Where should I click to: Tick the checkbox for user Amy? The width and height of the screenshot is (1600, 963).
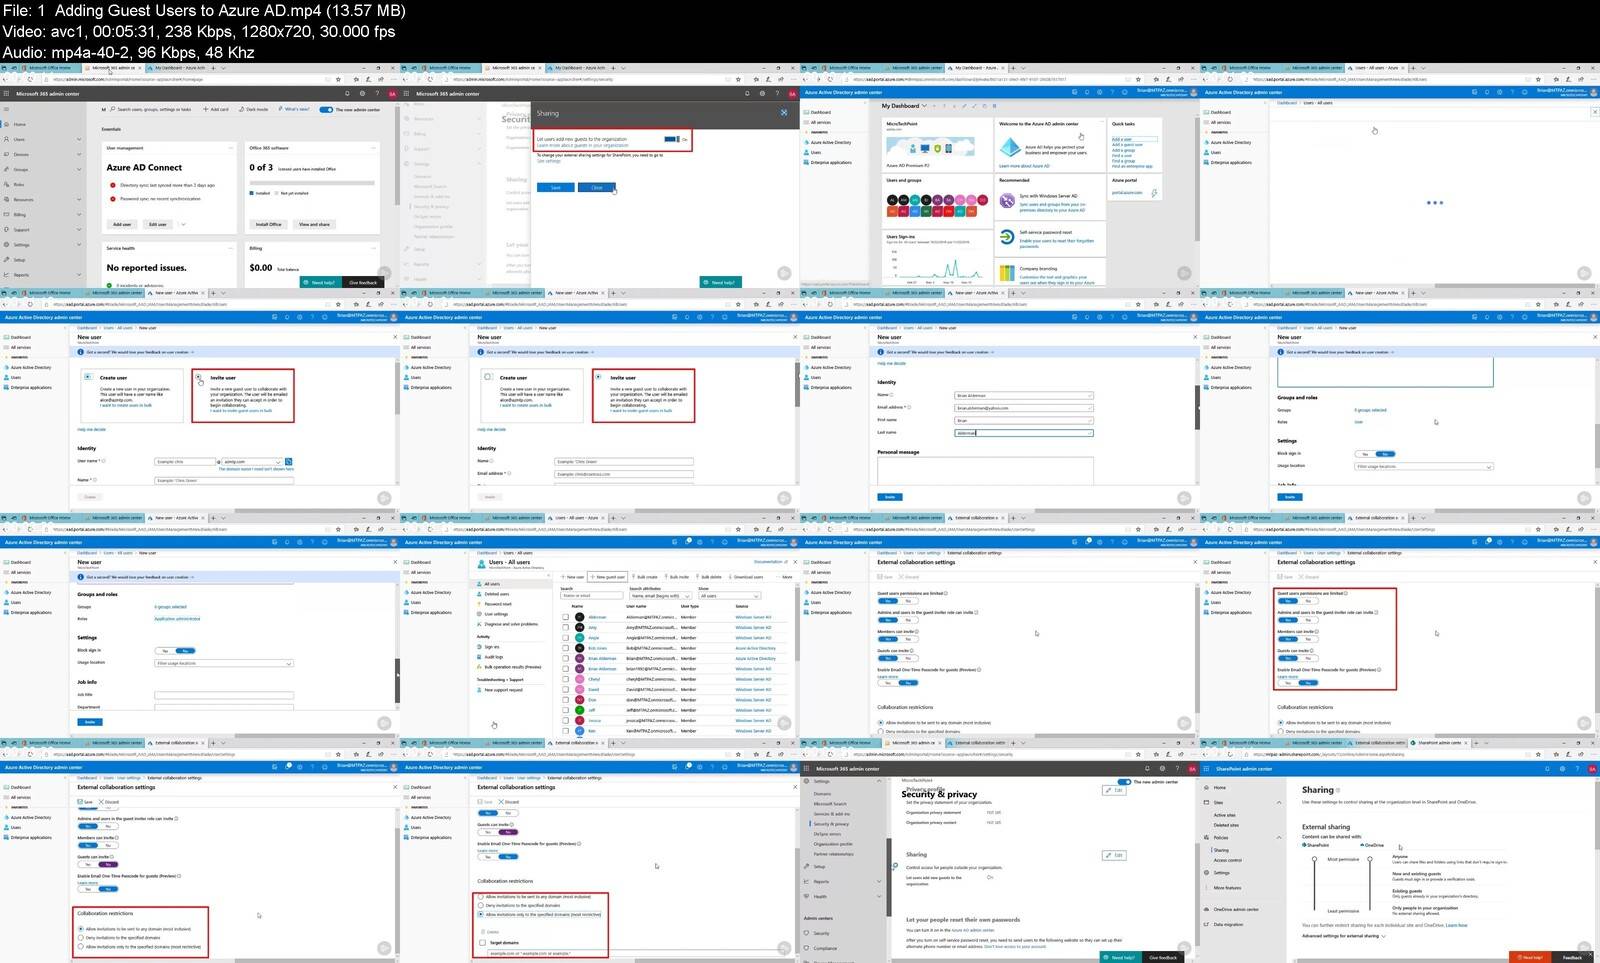tap(566, 628)
